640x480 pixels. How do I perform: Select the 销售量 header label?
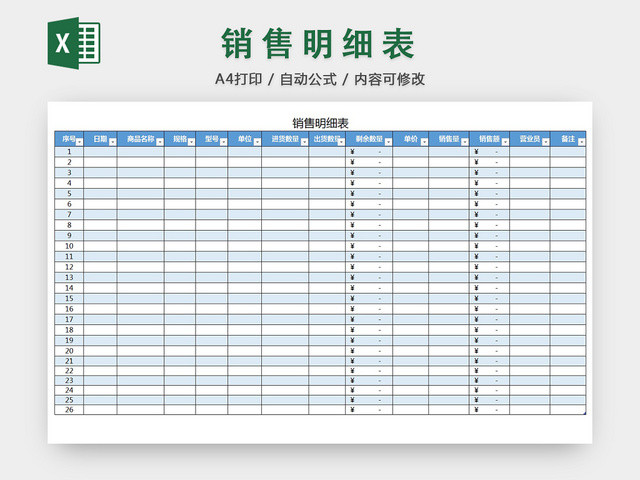[x=449, y=139]
